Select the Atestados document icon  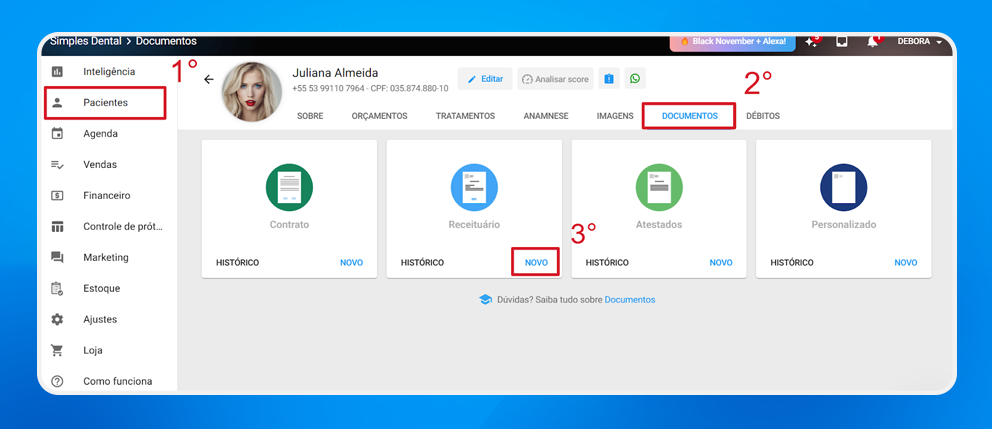[659, 186]
